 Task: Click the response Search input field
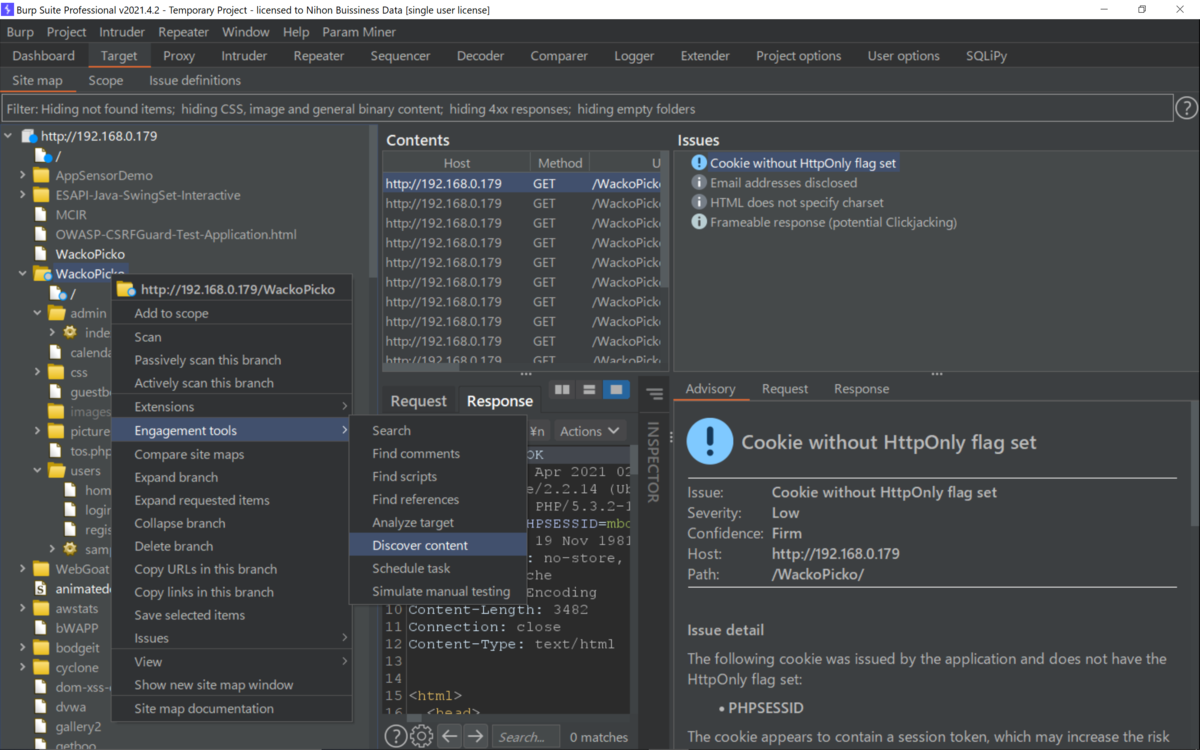click(525, 737)
